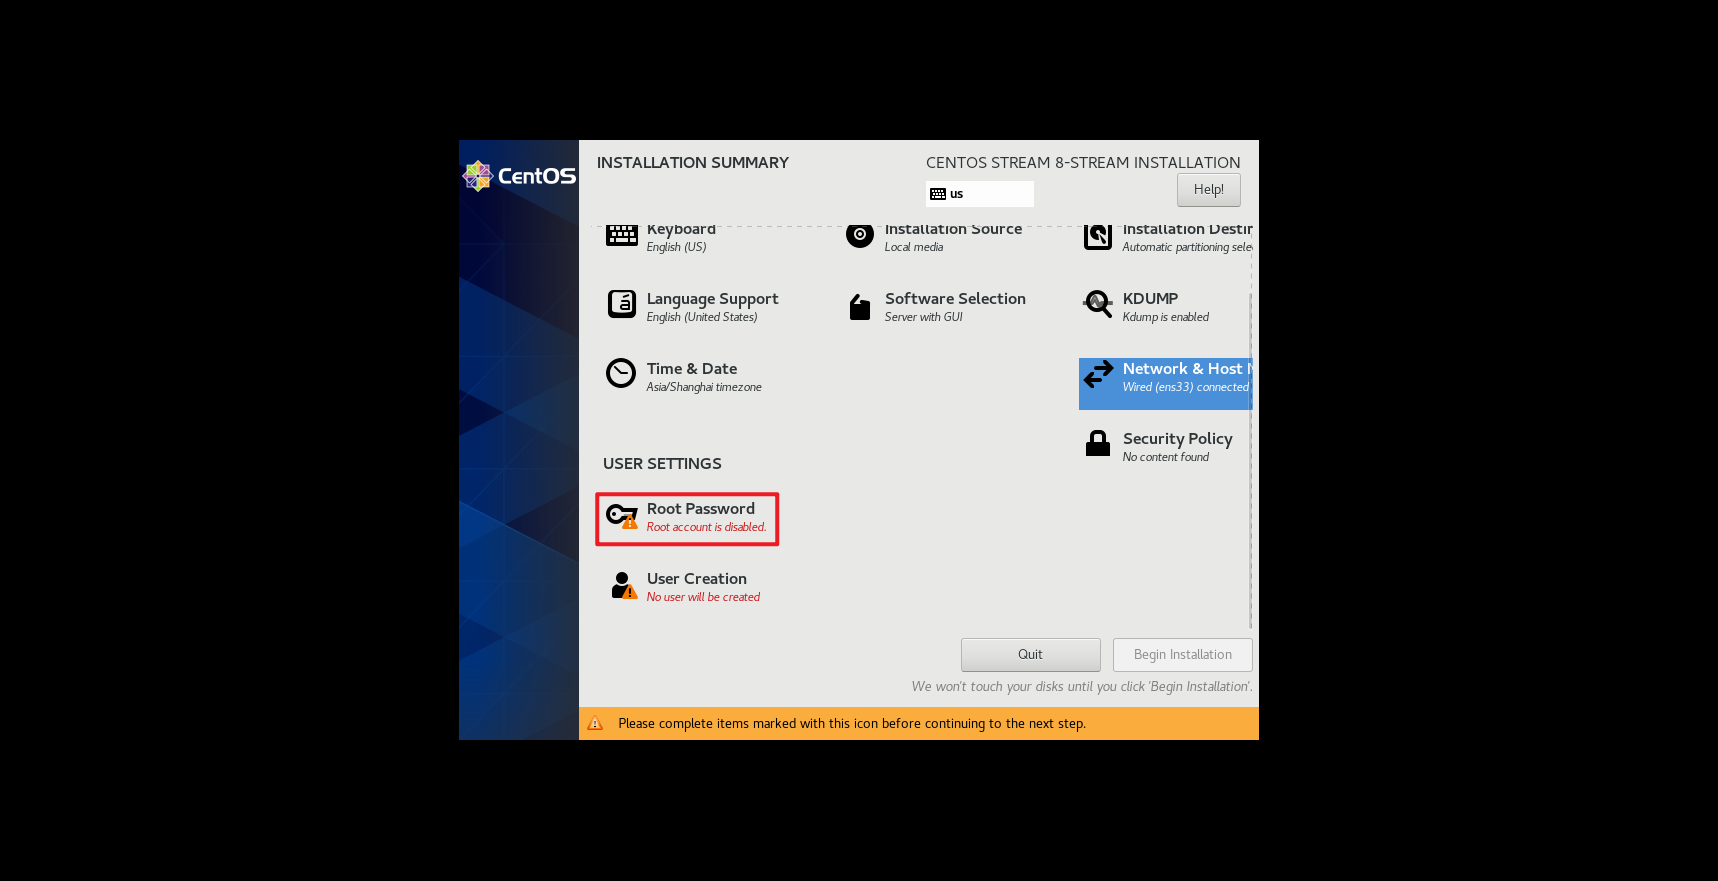Click the keyboard layout icon beside us
Screen dimensions: 1718x881
937,194
